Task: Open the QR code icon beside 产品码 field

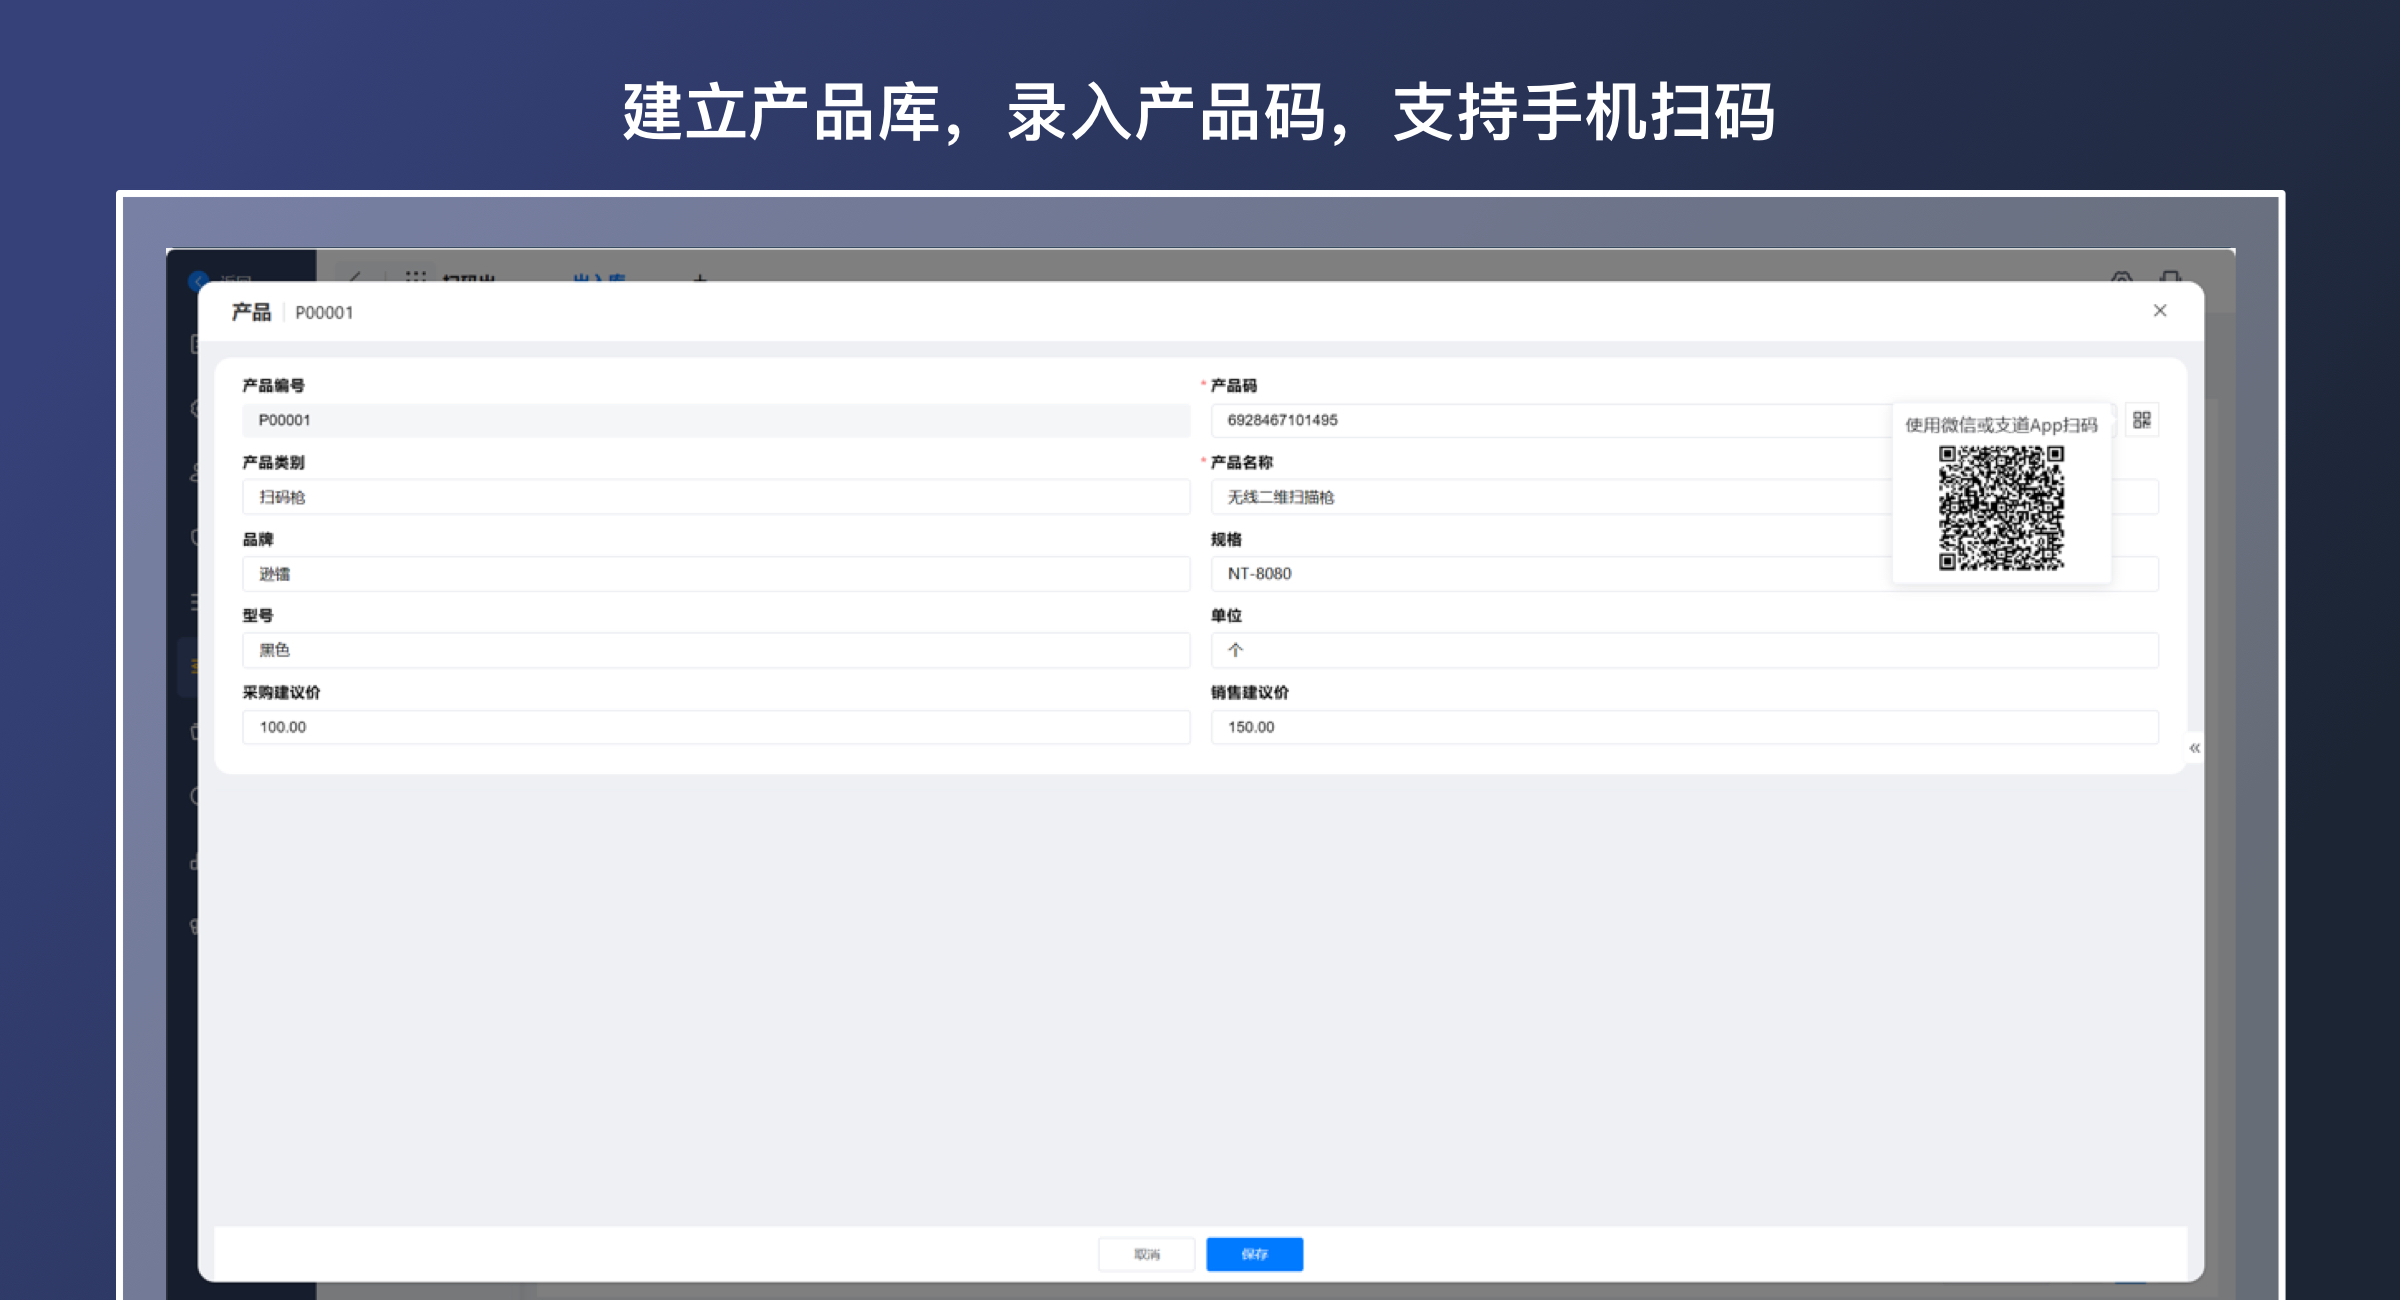Action: [x=2143, y=421]
